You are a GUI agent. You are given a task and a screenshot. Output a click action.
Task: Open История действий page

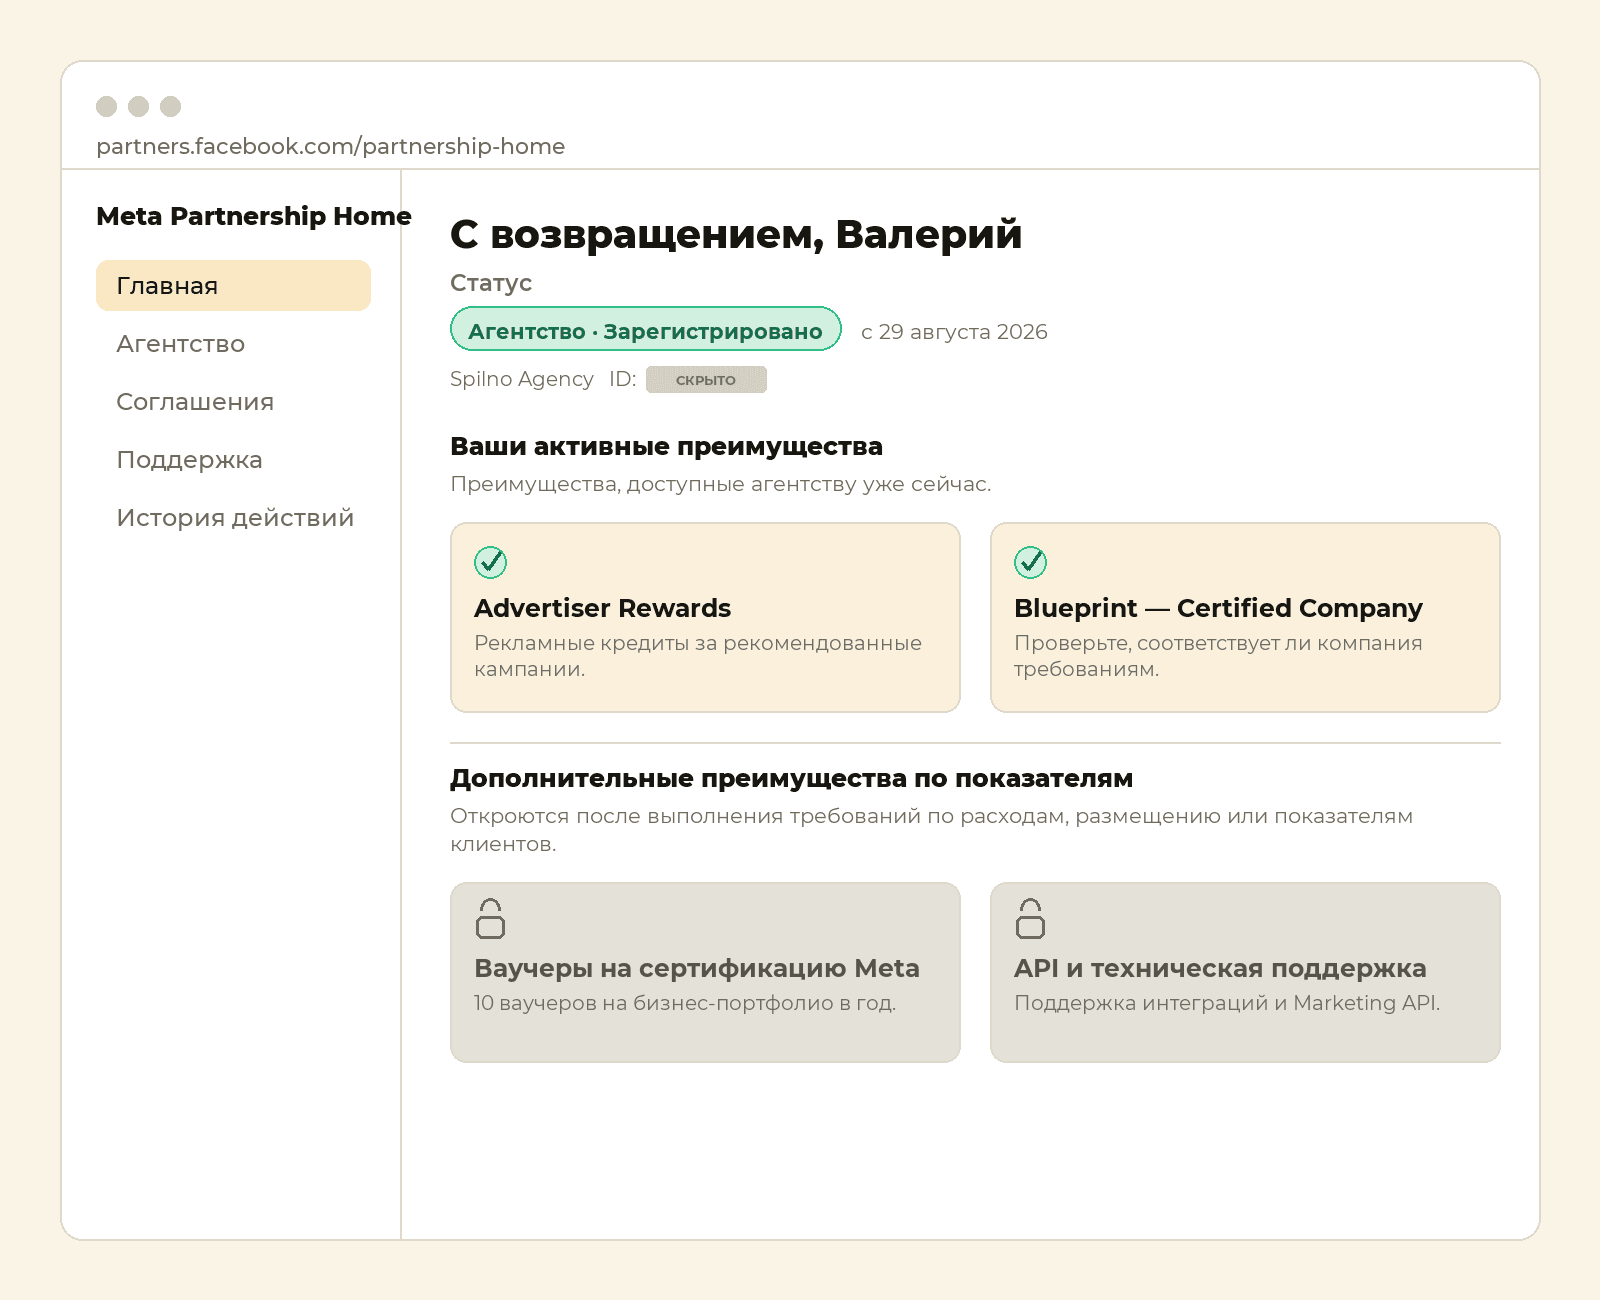click(235, 518)
